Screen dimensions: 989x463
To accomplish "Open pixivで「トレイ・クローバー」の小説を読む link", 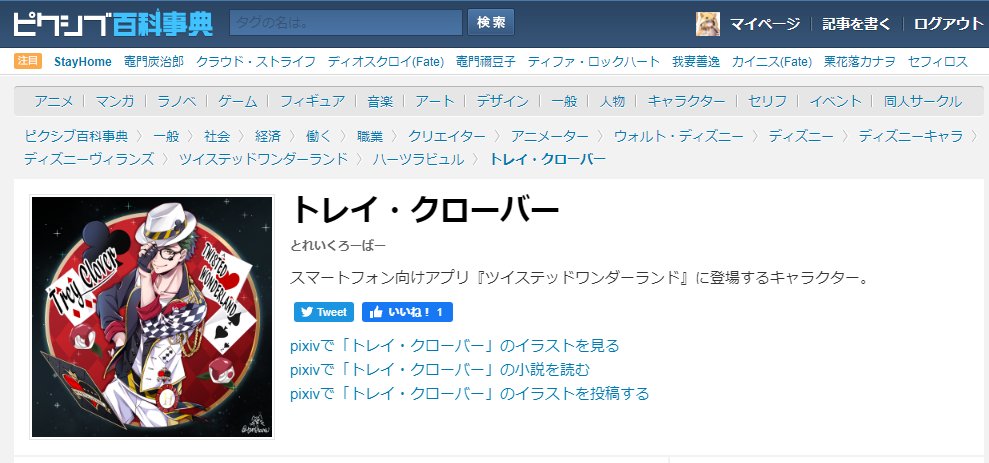I will tap(440, 370).
